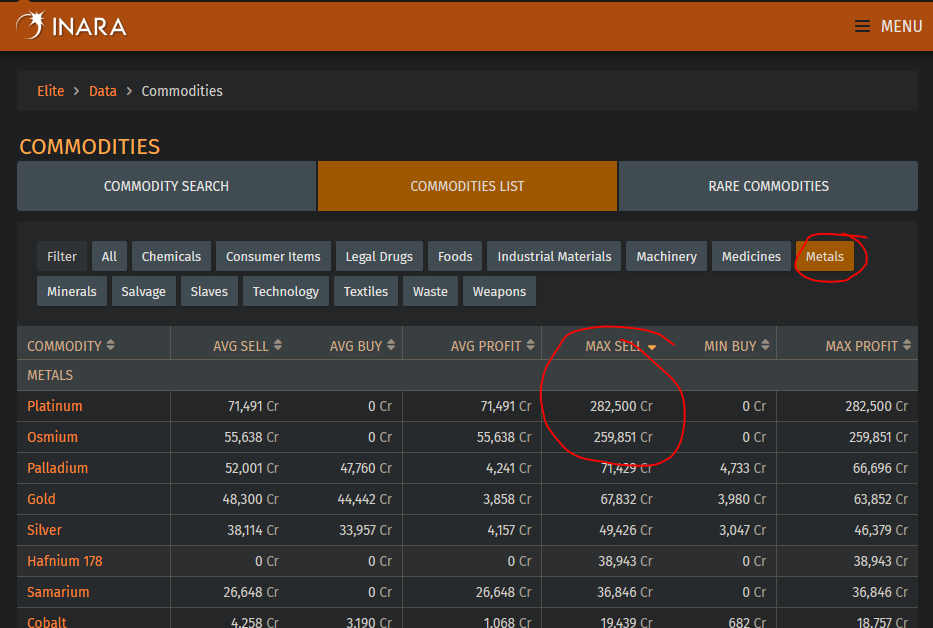
Task: Filter by Foods
Action: coord(455,257)
